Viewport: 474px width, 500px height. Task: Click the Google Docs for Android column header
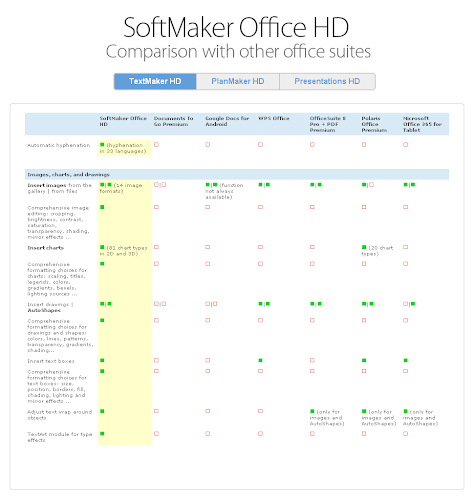tap(227, 121)
